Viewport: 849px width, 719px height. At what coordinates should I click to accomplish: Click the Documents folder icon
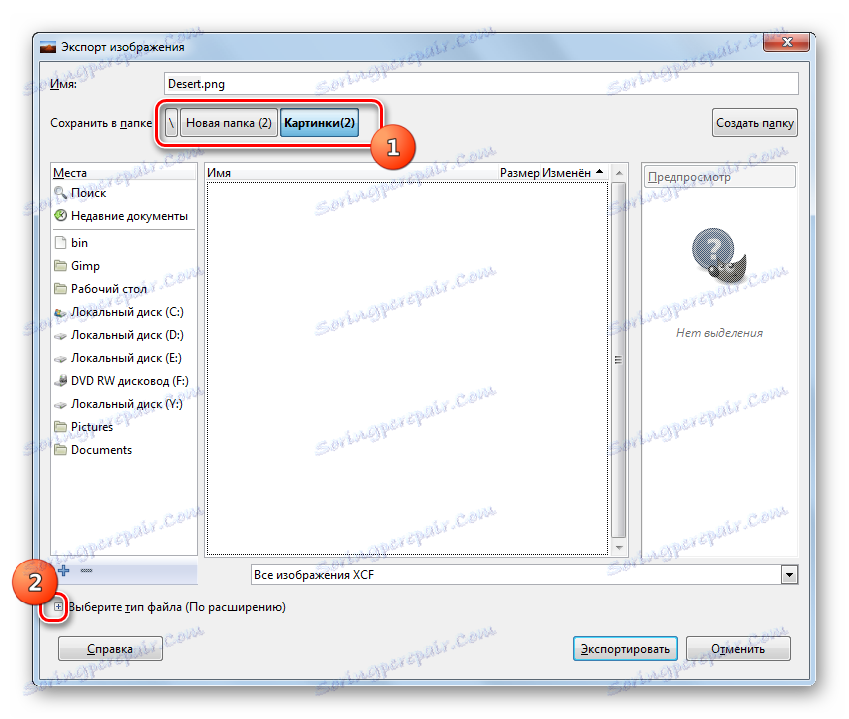61,449
